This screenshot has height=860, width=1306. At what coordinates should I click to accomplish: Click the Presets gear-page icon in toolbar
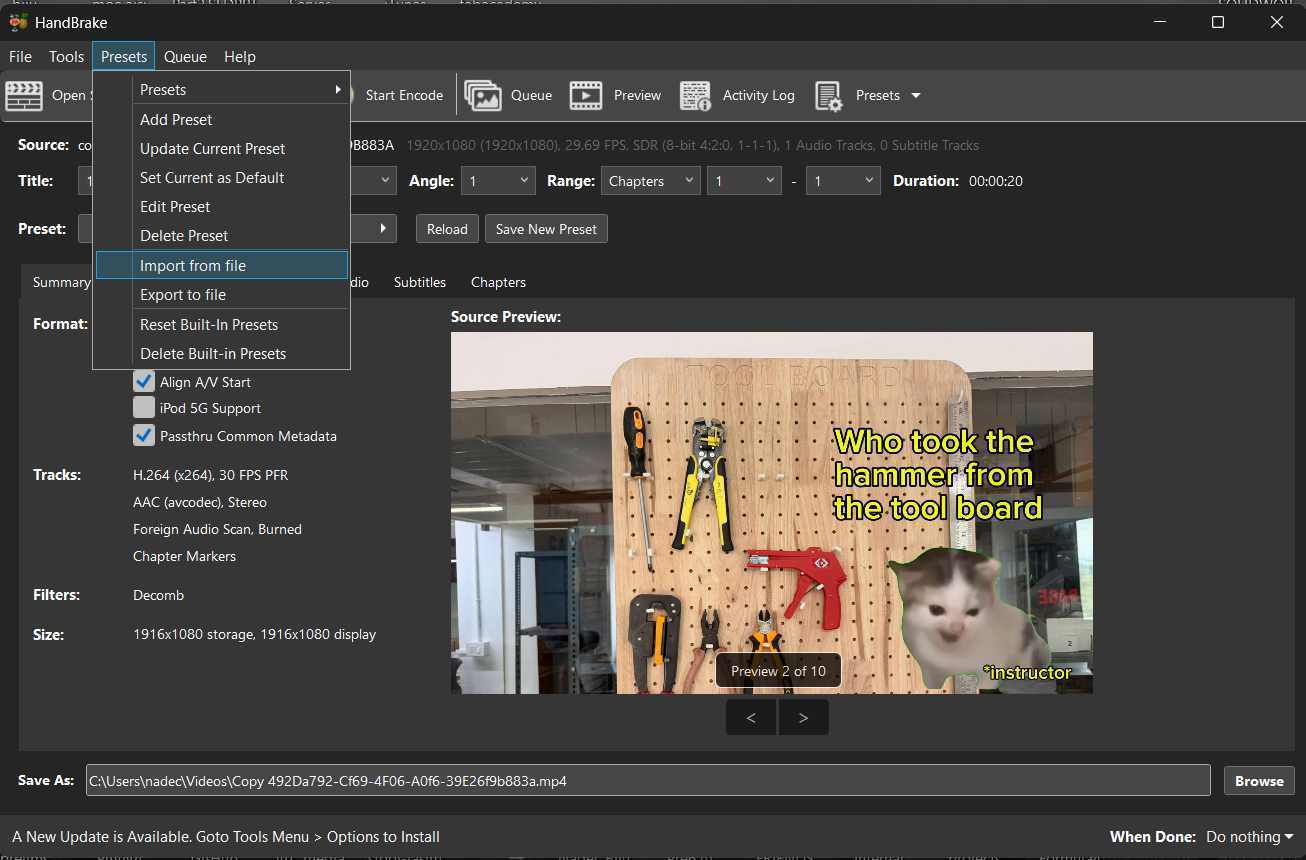829,96
